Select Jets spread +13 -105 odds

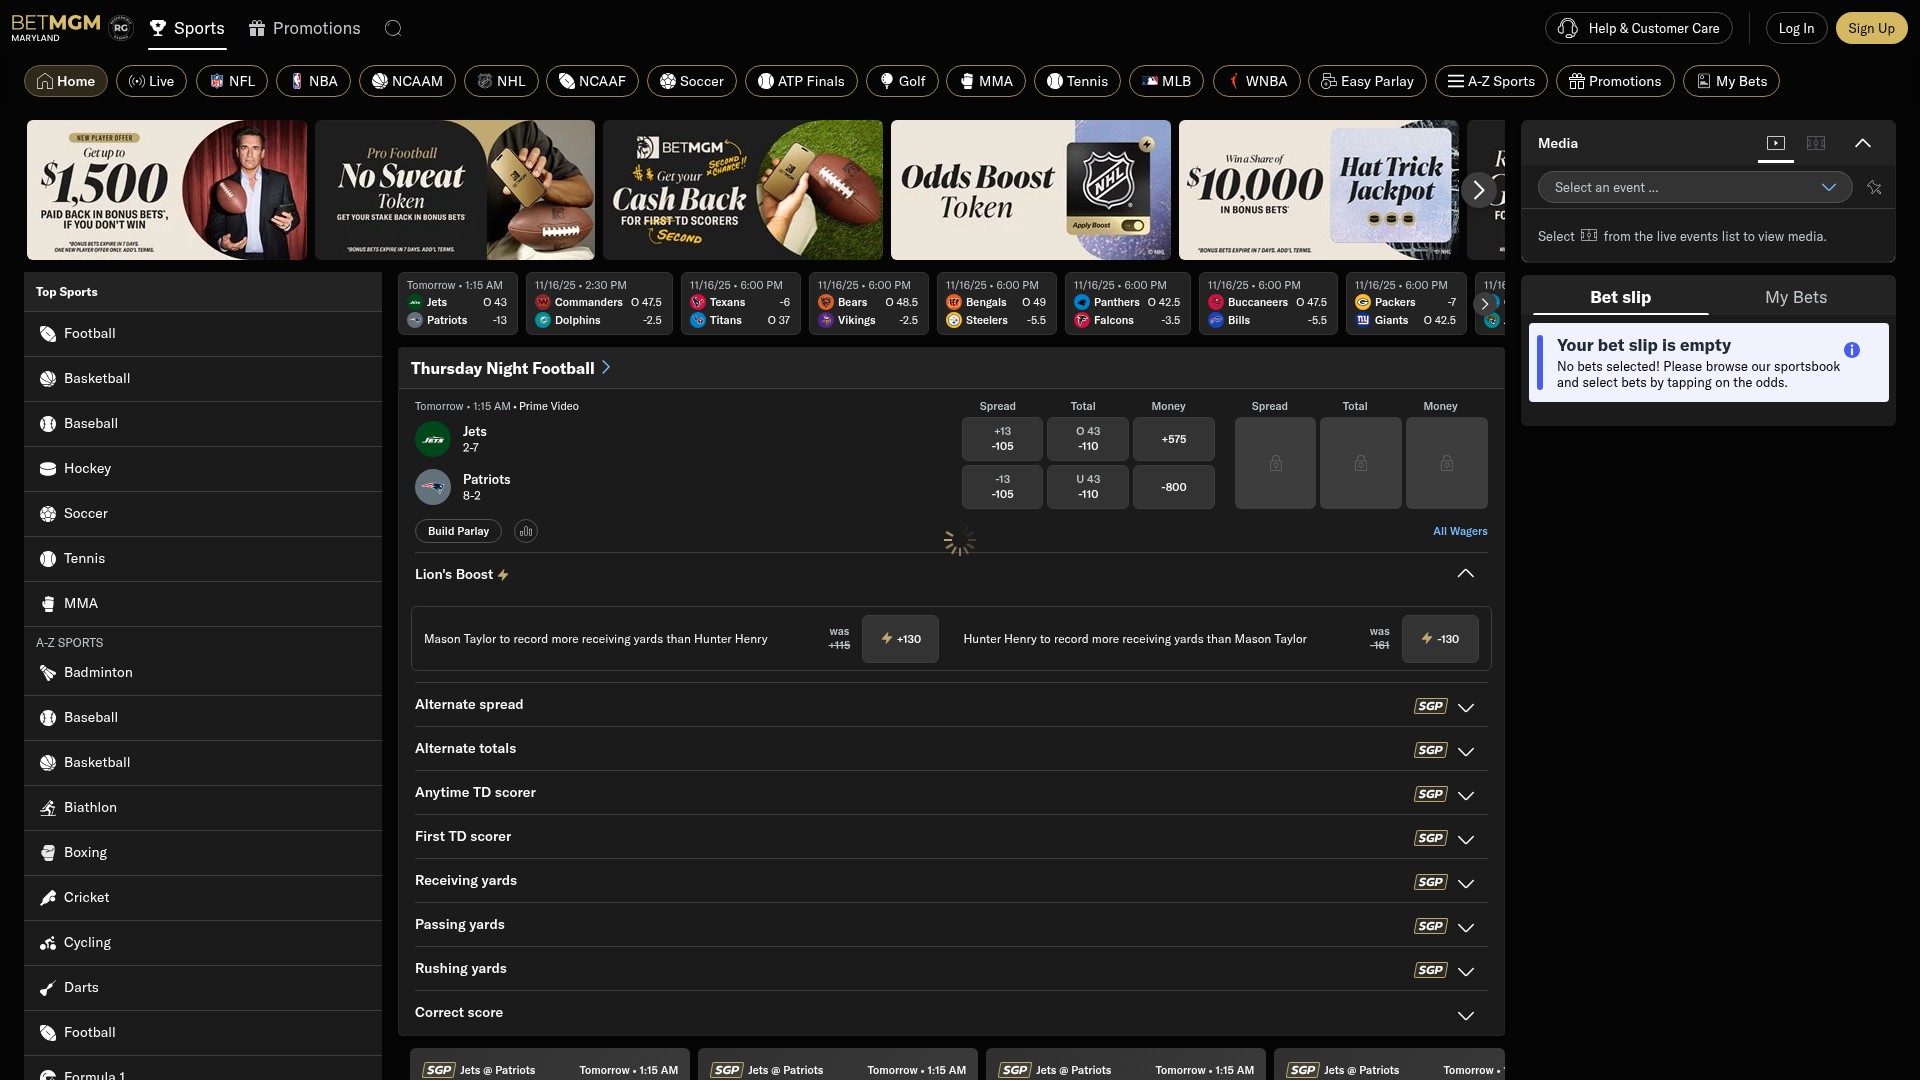point(1002,439)
